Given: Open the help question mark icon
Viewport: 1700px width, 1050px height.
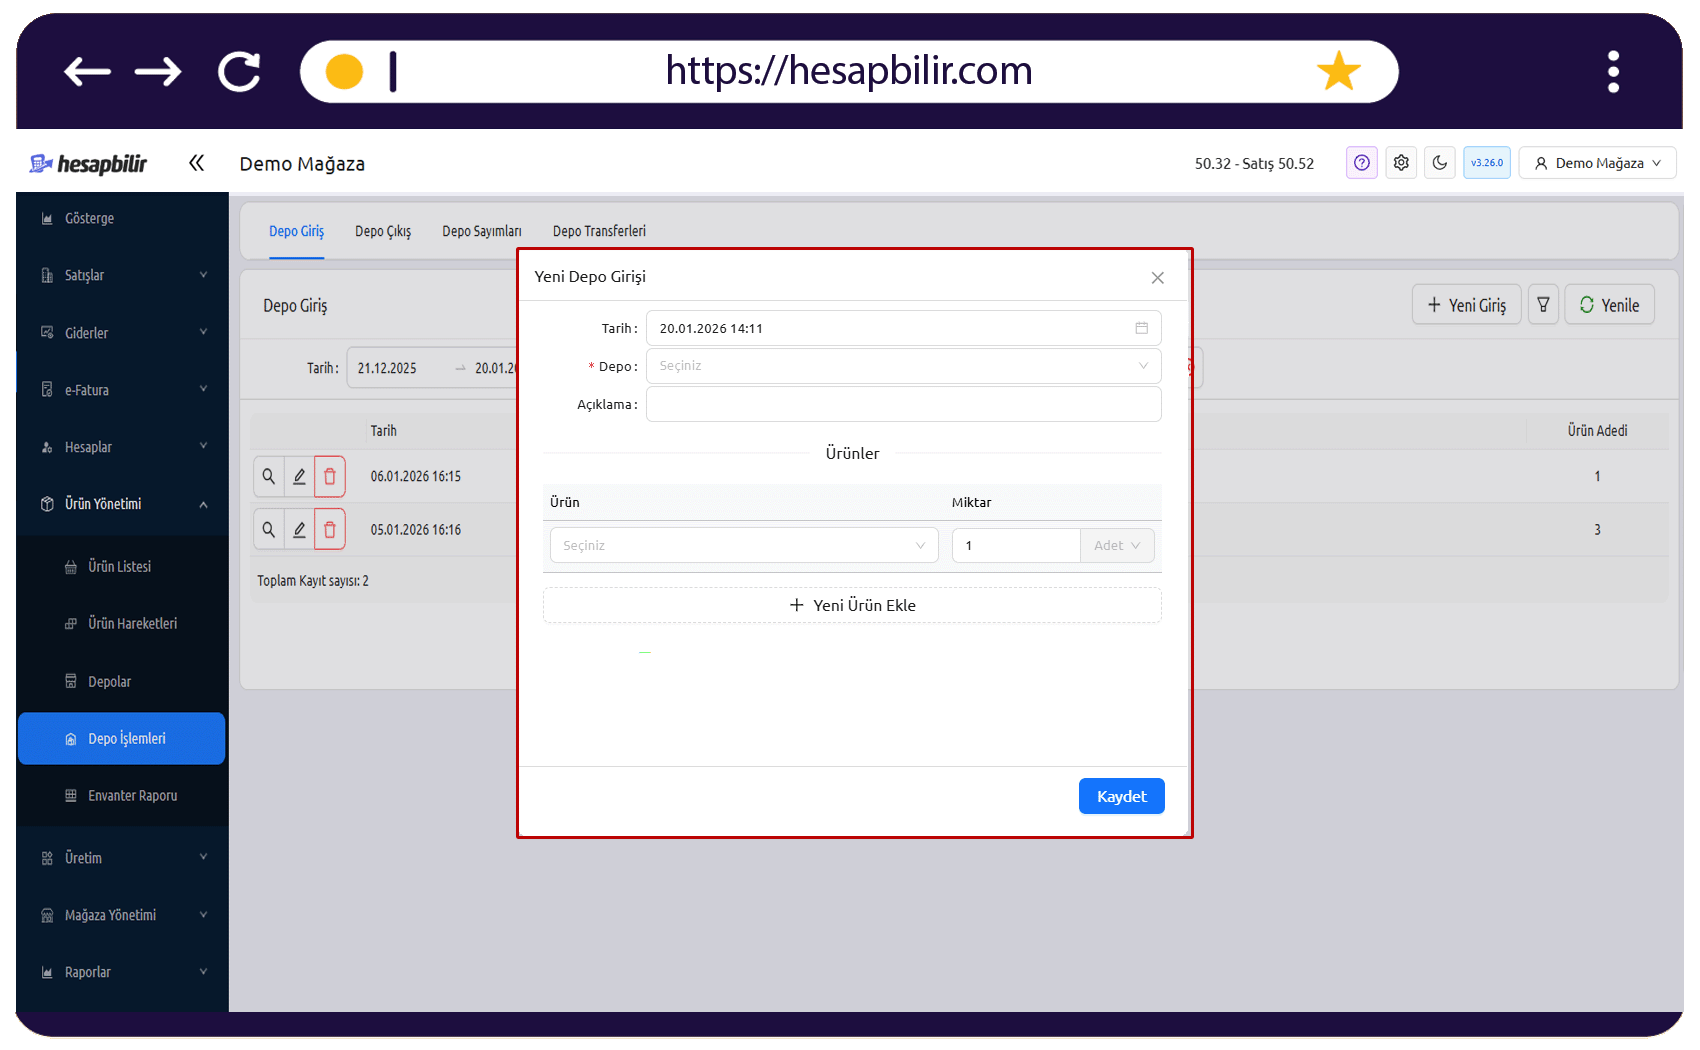Looking at the screenshot, I should [1361, 163].
